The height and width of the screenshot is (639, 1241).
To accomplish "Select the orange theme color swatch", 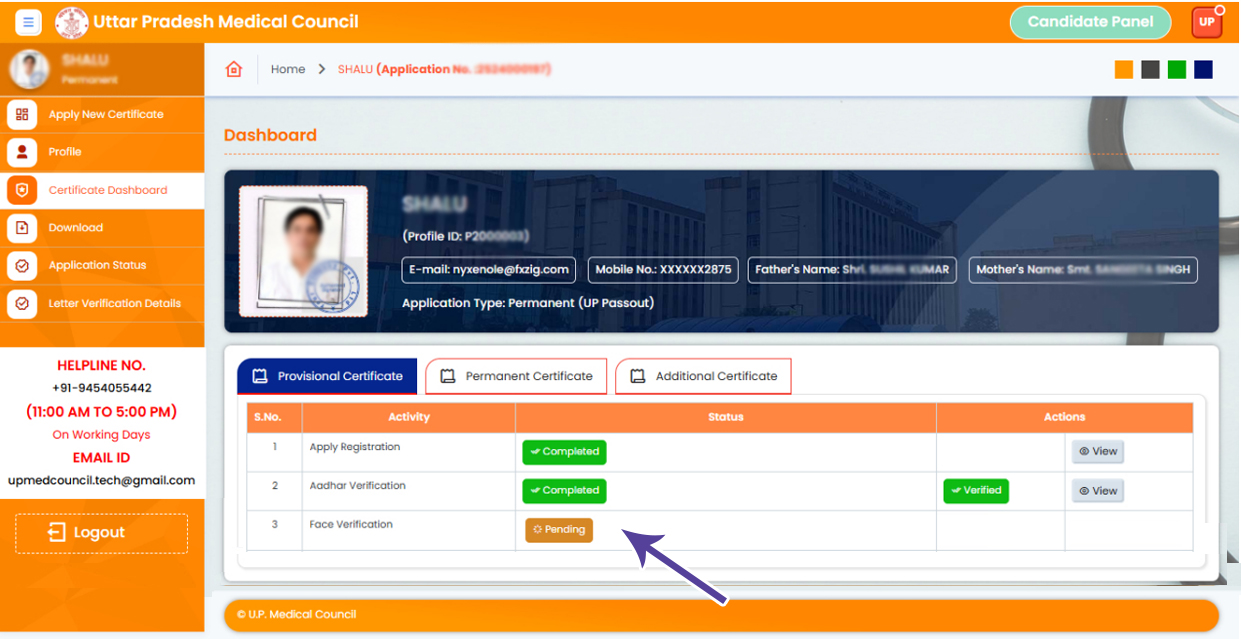I will pyautogui.click(x=1124, y=69).
